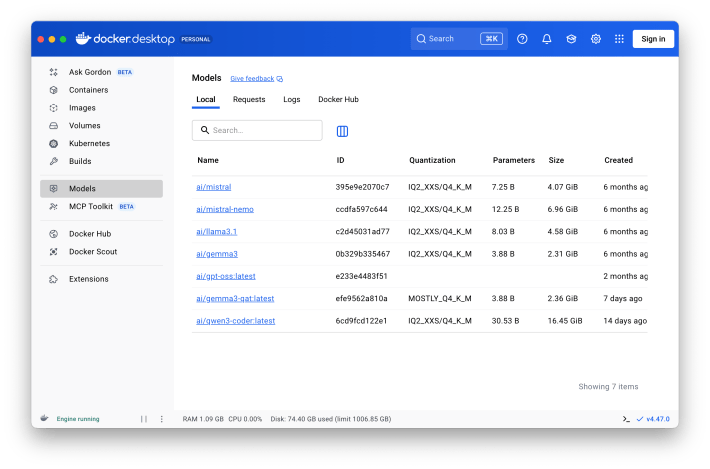Click the Give feedback link
This screenshot has height=469, width=710.
coord(252,79)
